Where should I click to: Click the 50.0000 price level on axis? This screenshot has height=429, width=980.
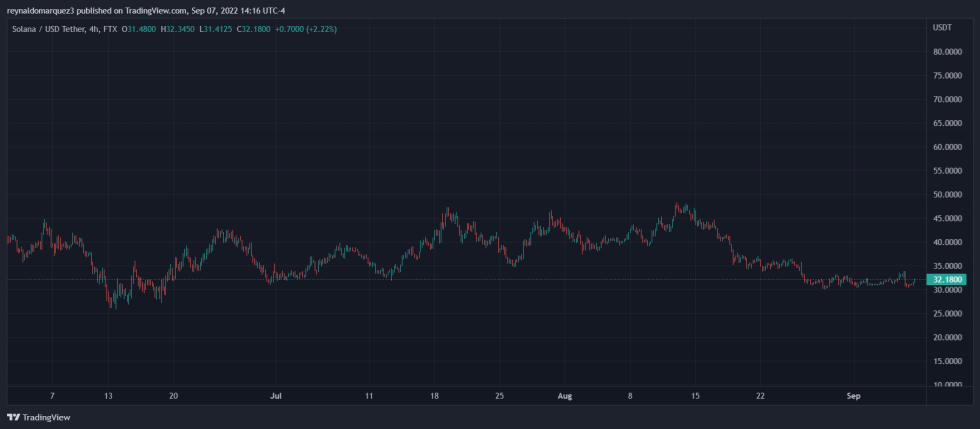click(x=946, y=194)
